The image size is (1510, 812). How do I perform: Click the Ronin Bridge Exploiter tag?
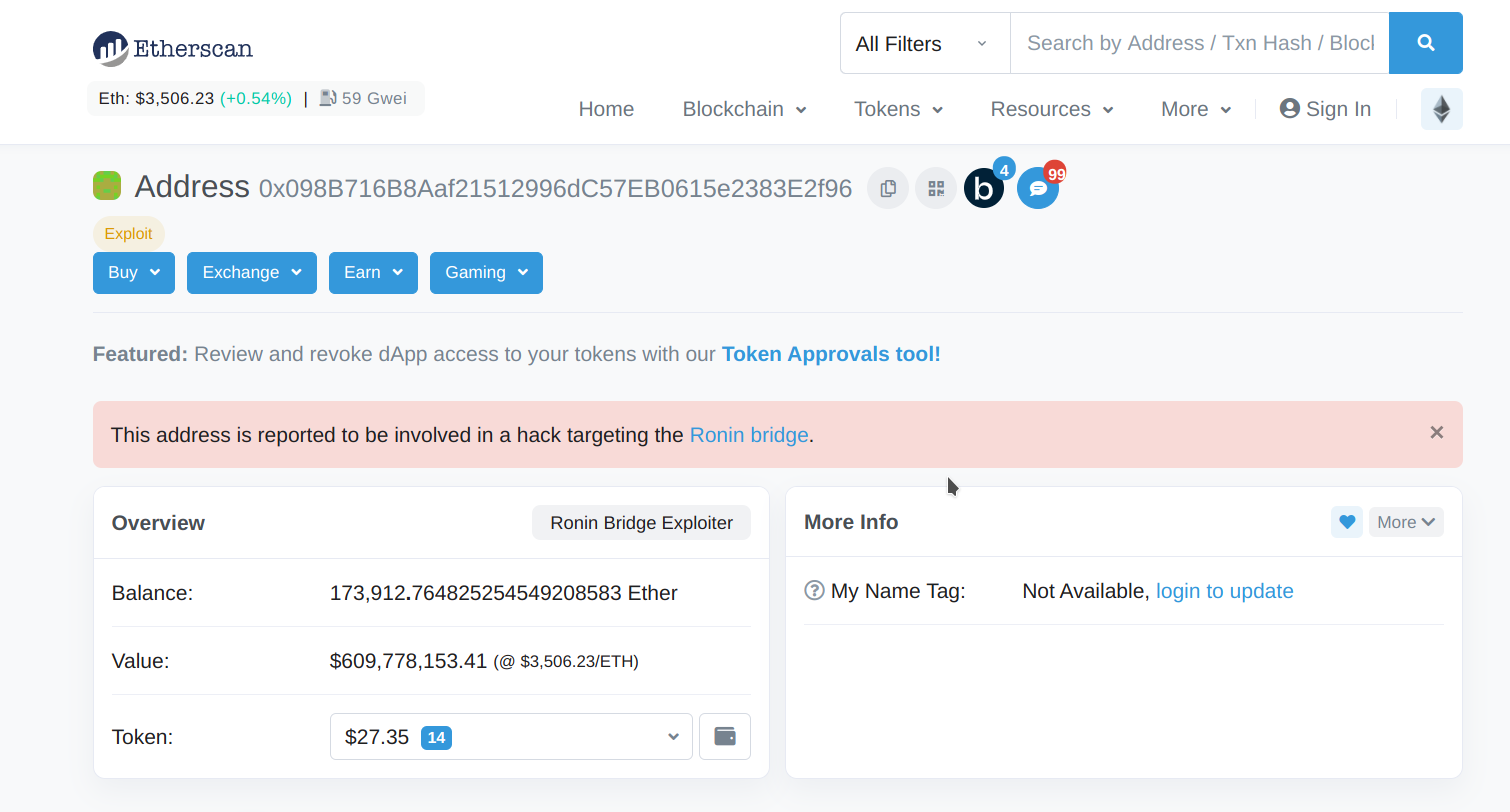click(x=641, y=523)
